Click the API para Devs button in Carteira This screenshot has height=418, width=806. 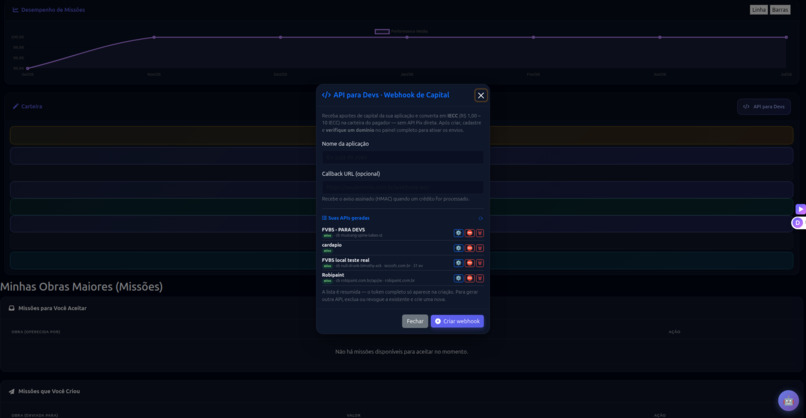coord(764,106)
